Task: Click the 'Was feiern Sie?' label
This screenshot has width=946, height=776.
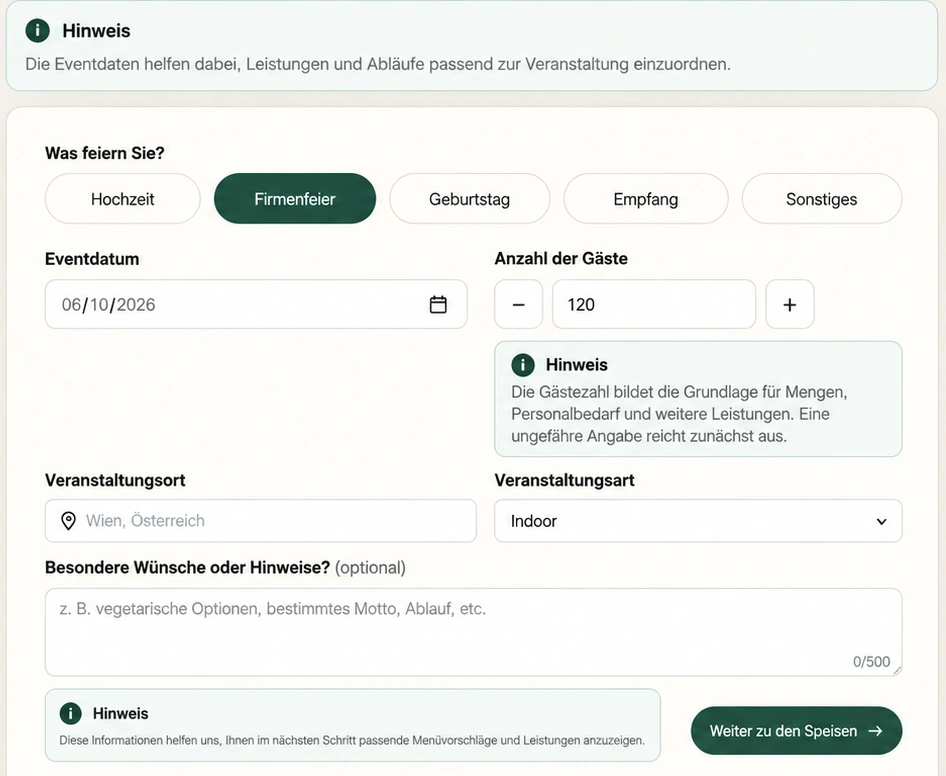Action: click(x=104, y=153)
